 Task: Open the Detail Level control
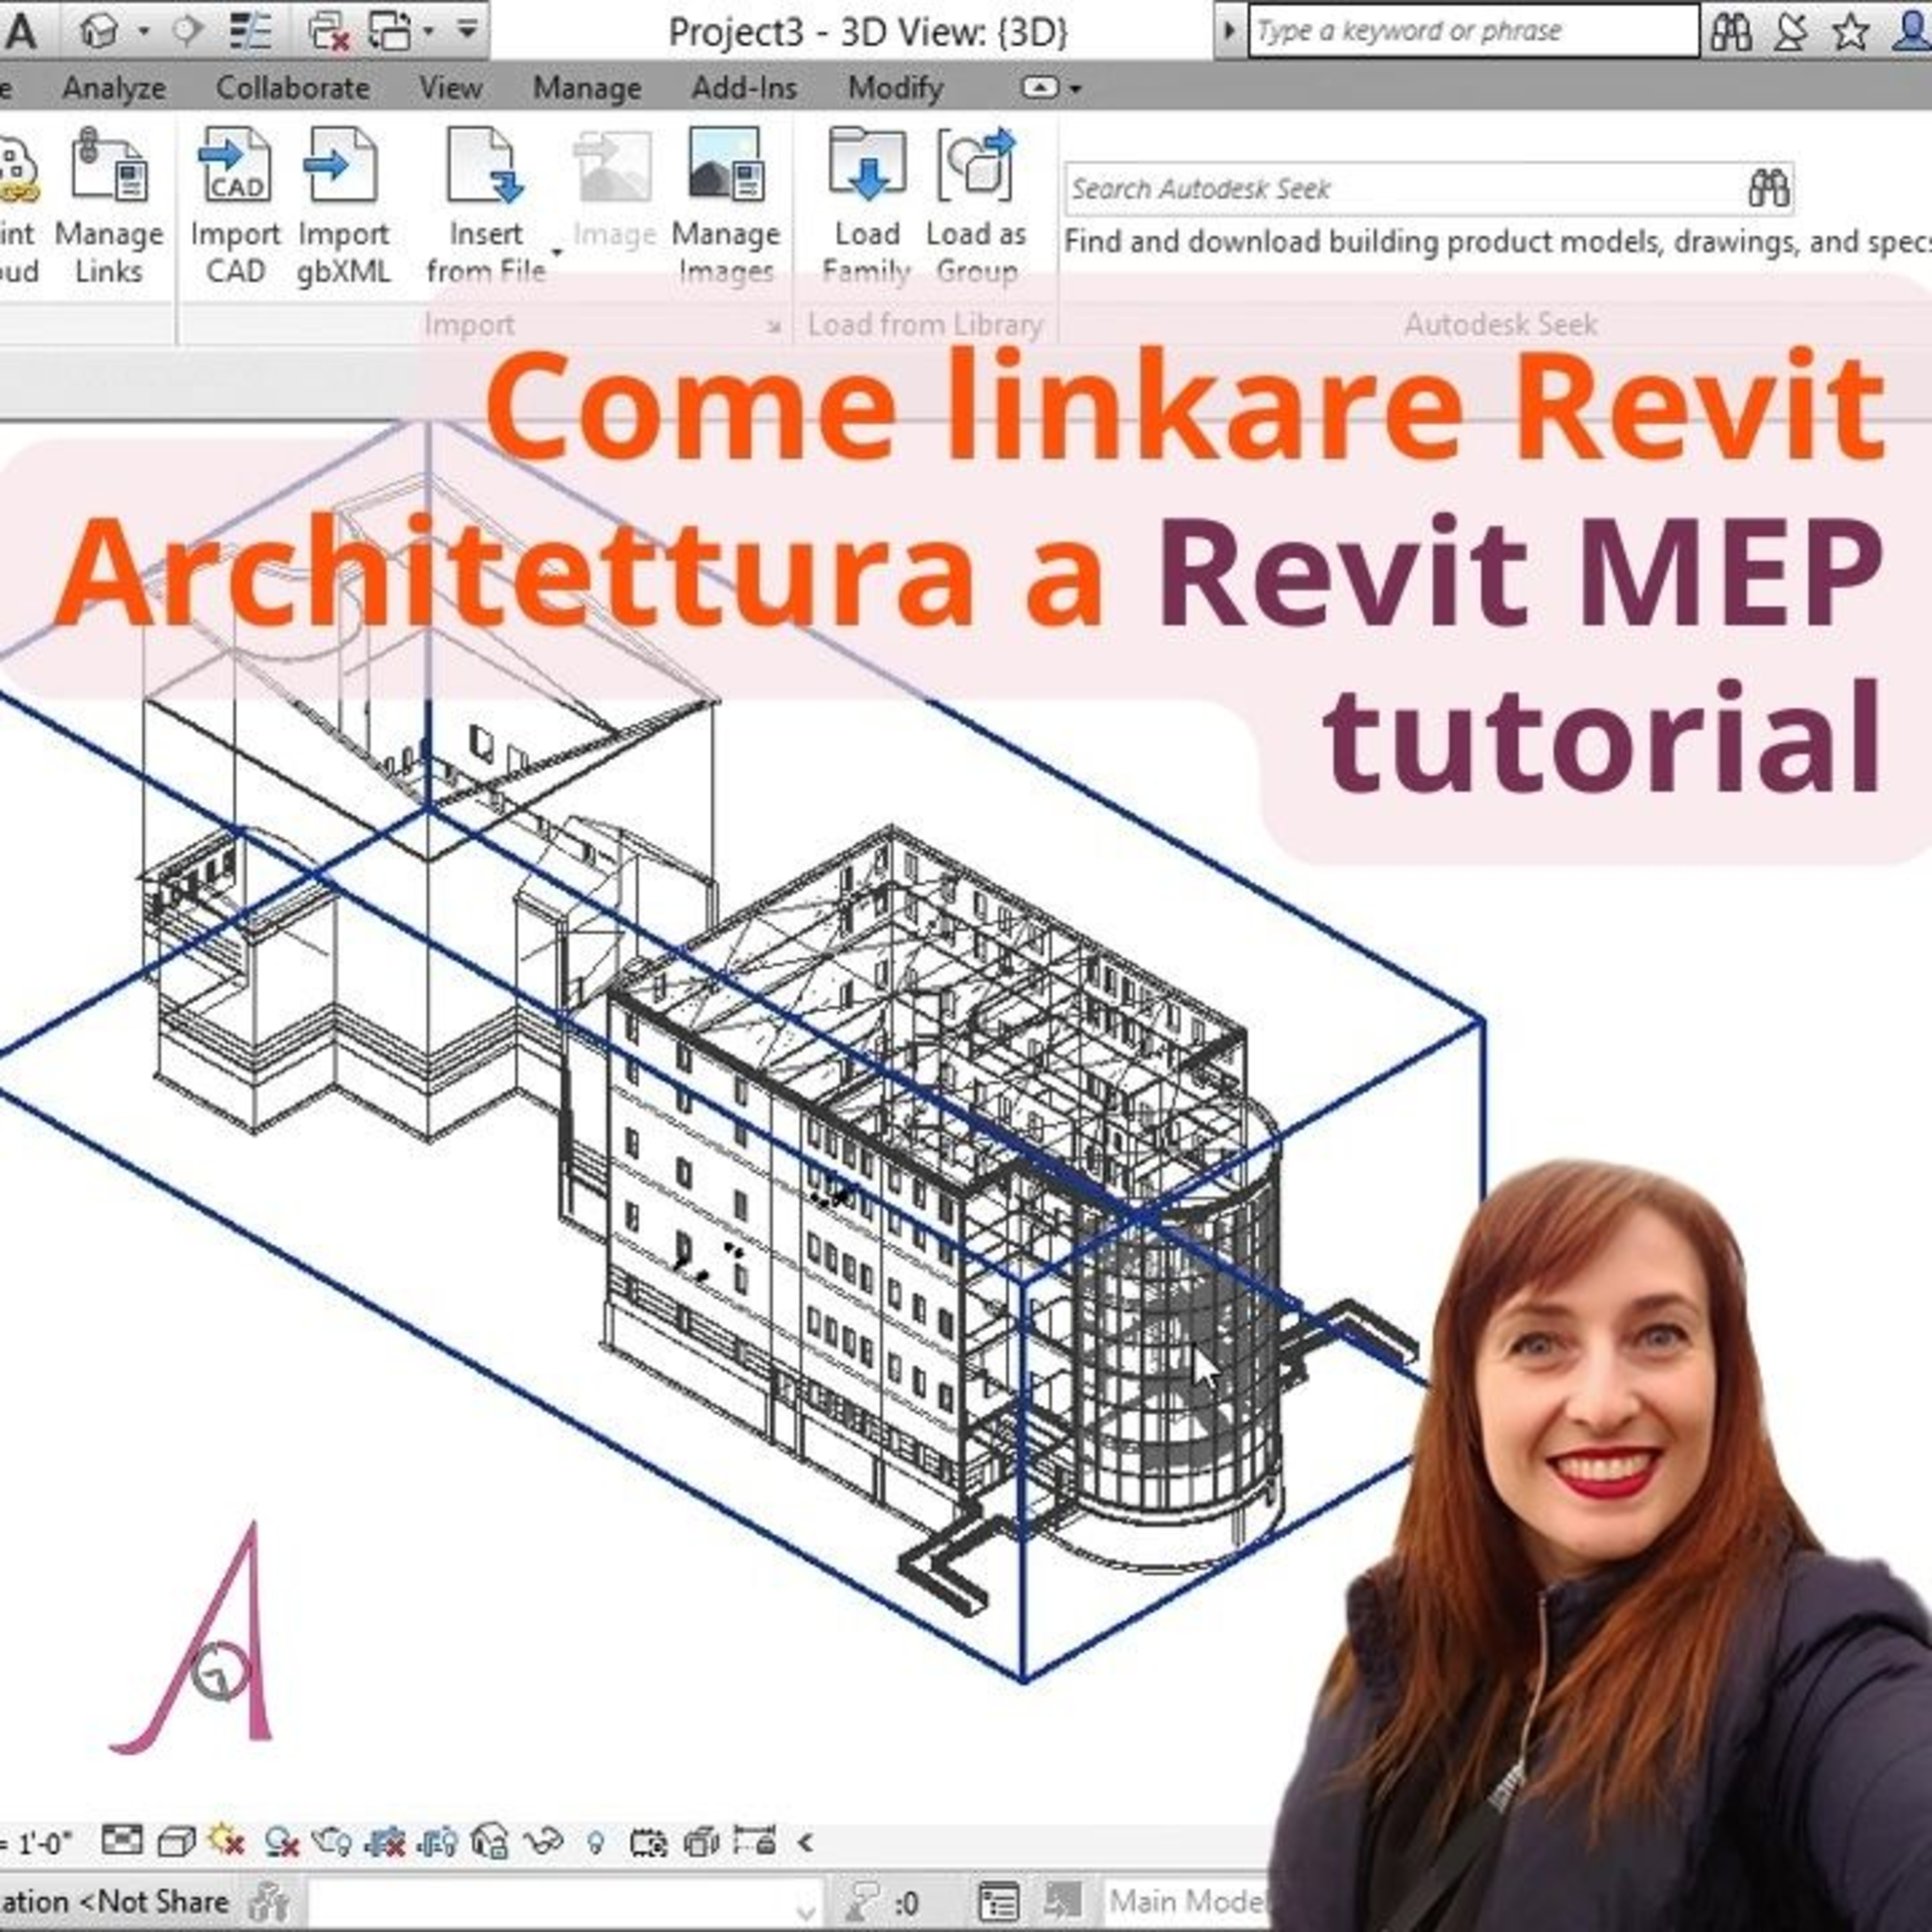pyautogui.click(x=122, y=1840)
